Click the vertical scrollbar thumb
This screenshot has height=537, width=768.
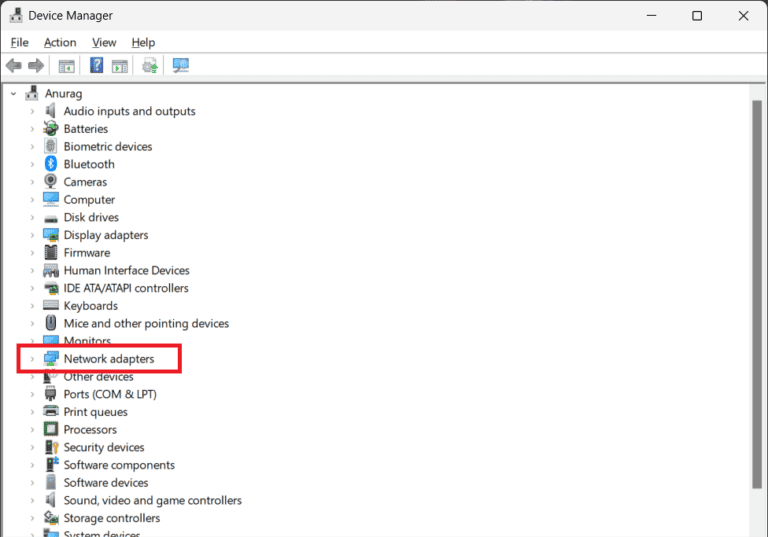(757, 294)
